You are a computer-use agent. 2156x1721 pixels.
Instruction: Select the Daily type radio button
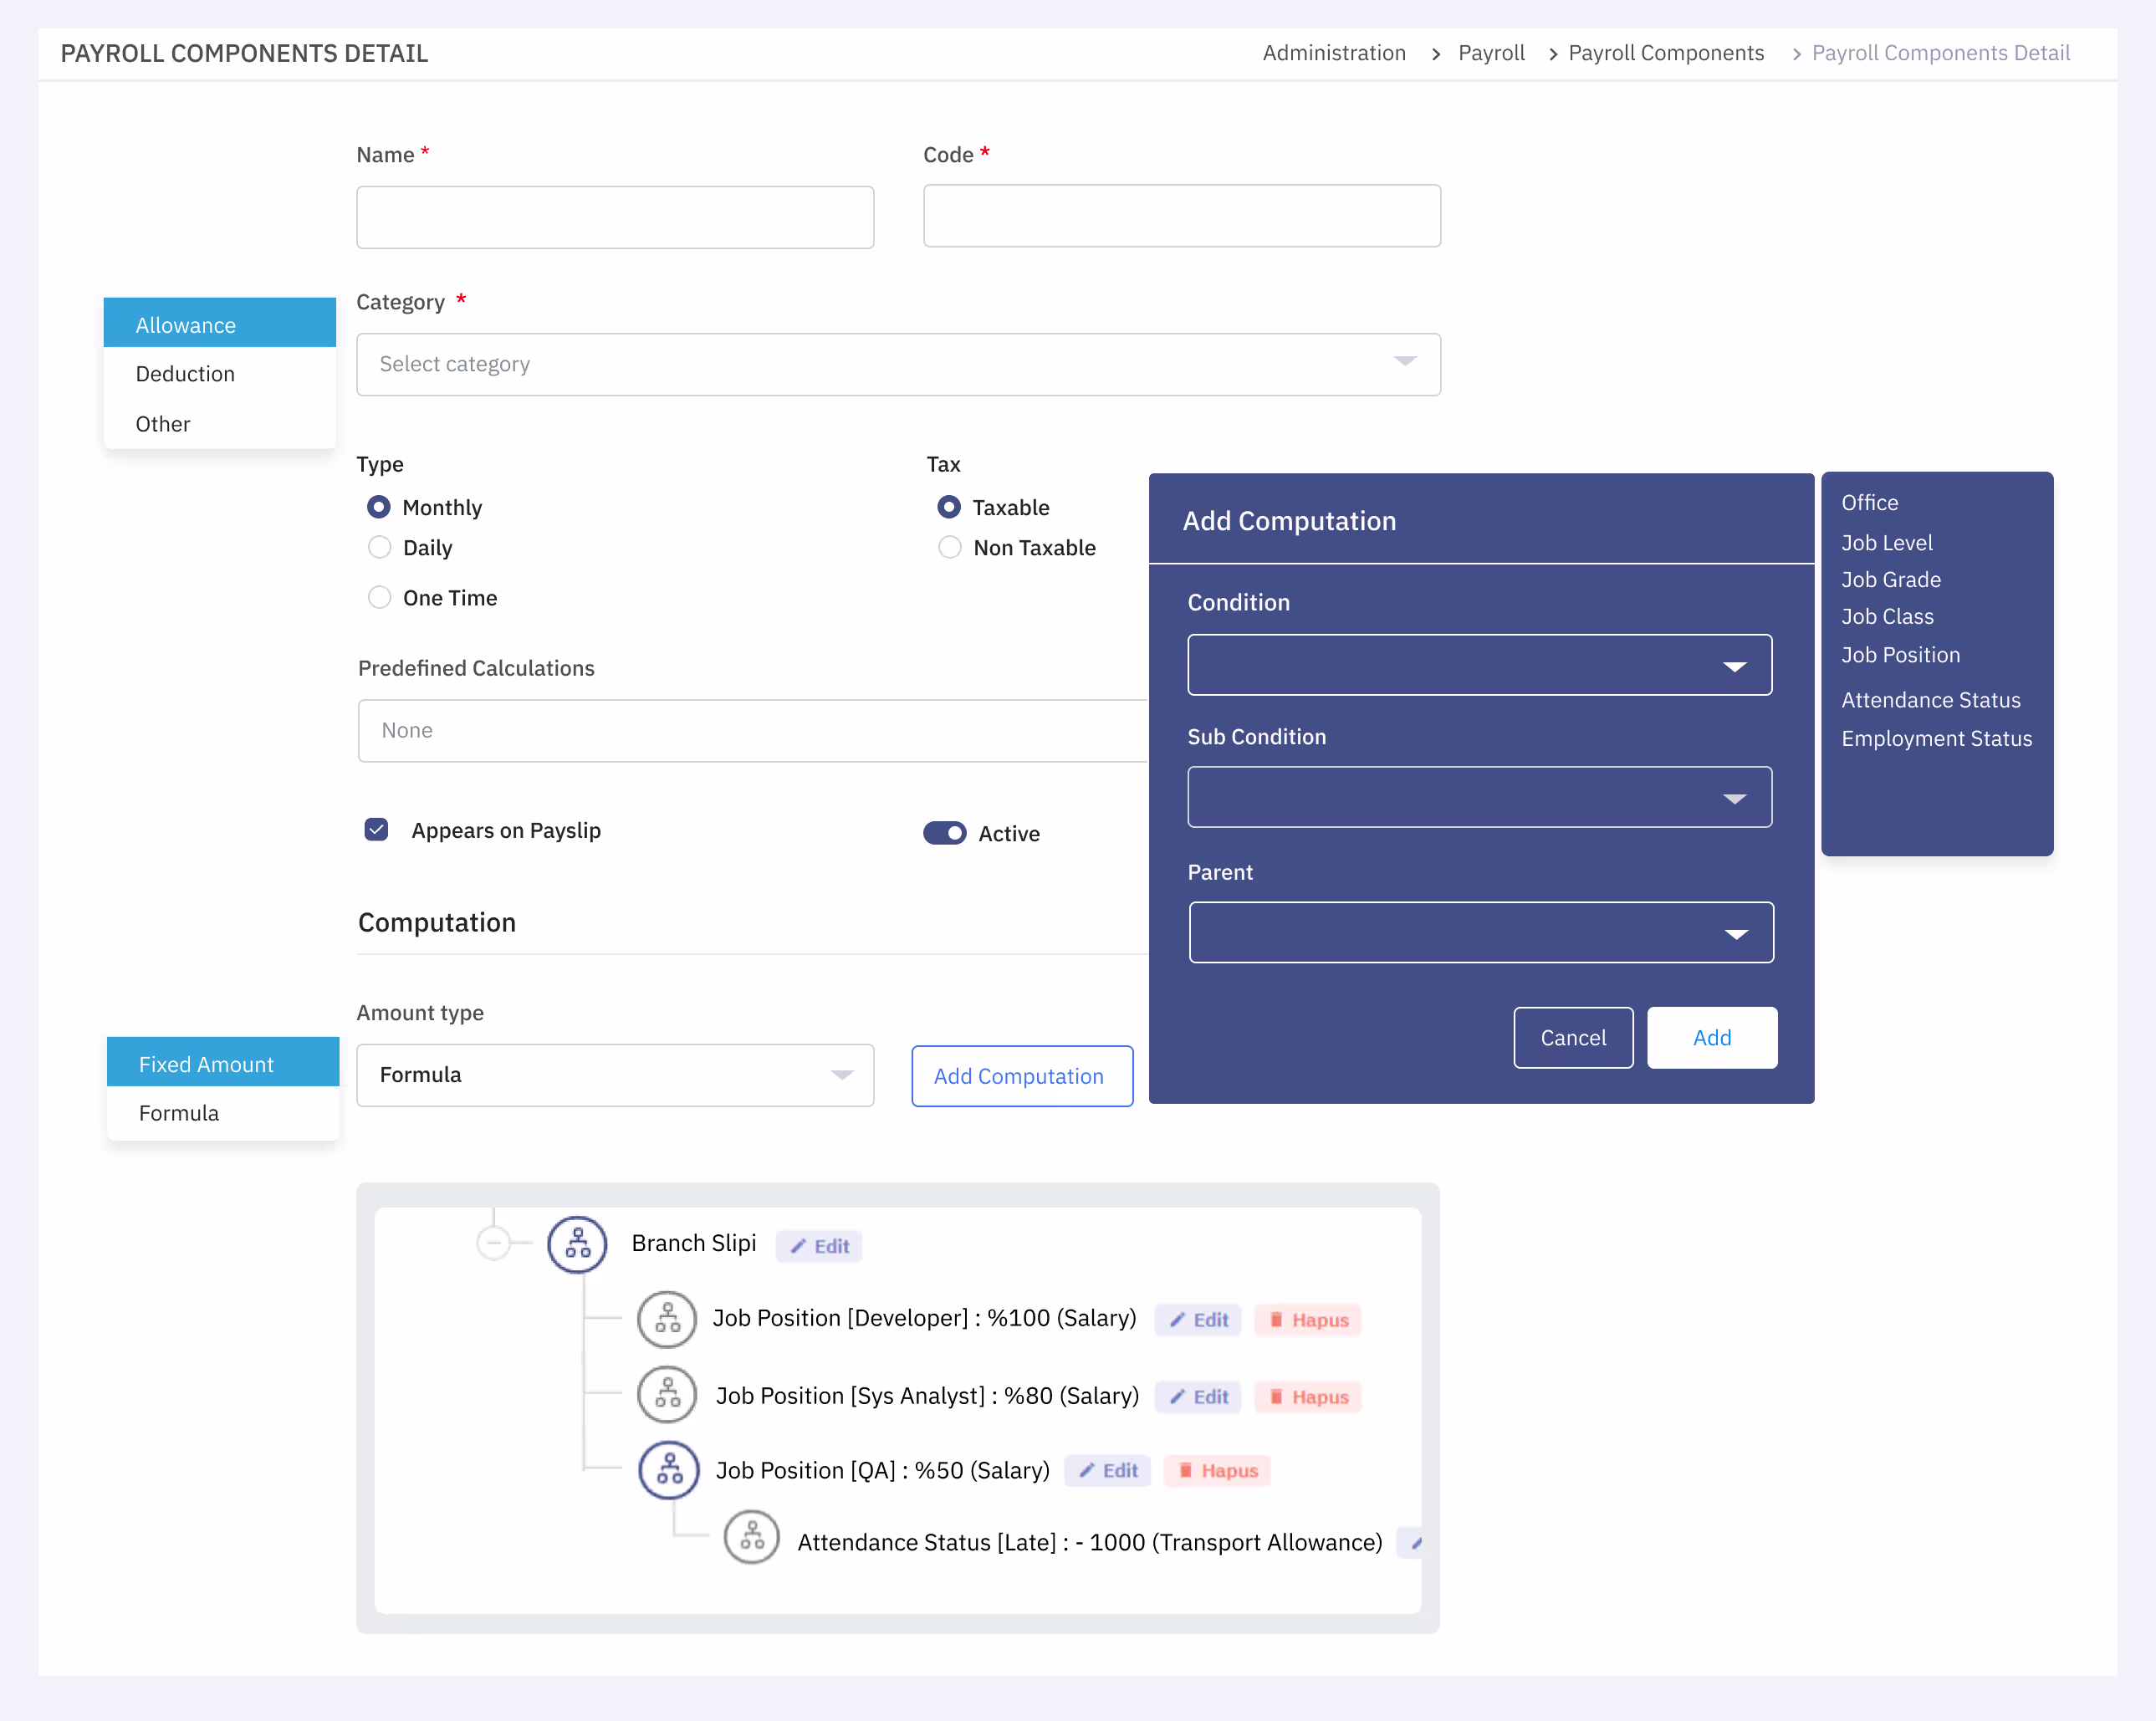click(x=379, y=547)
